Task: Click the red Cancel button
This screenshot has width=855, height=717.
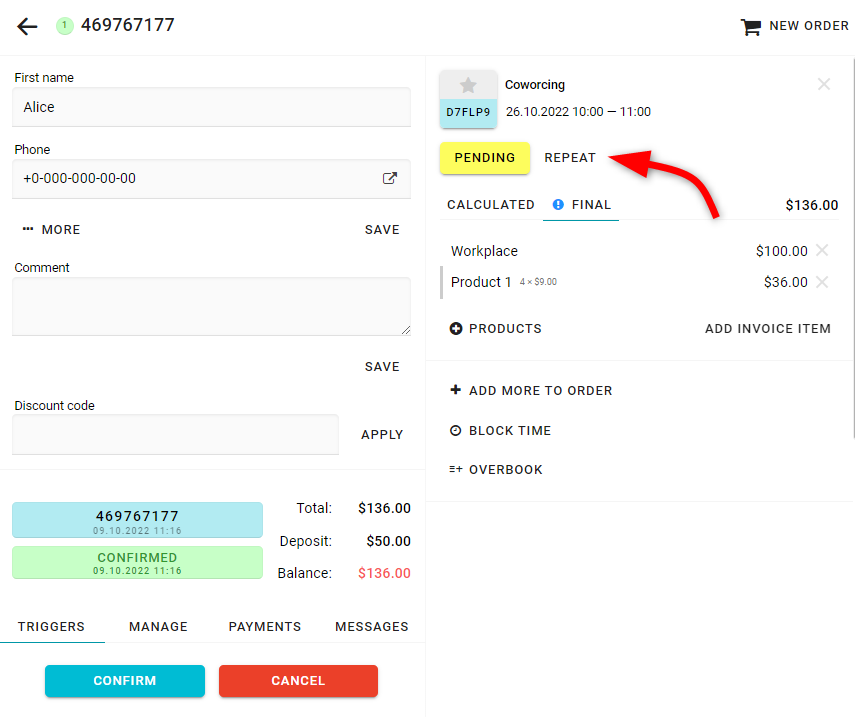Action: 298,681
